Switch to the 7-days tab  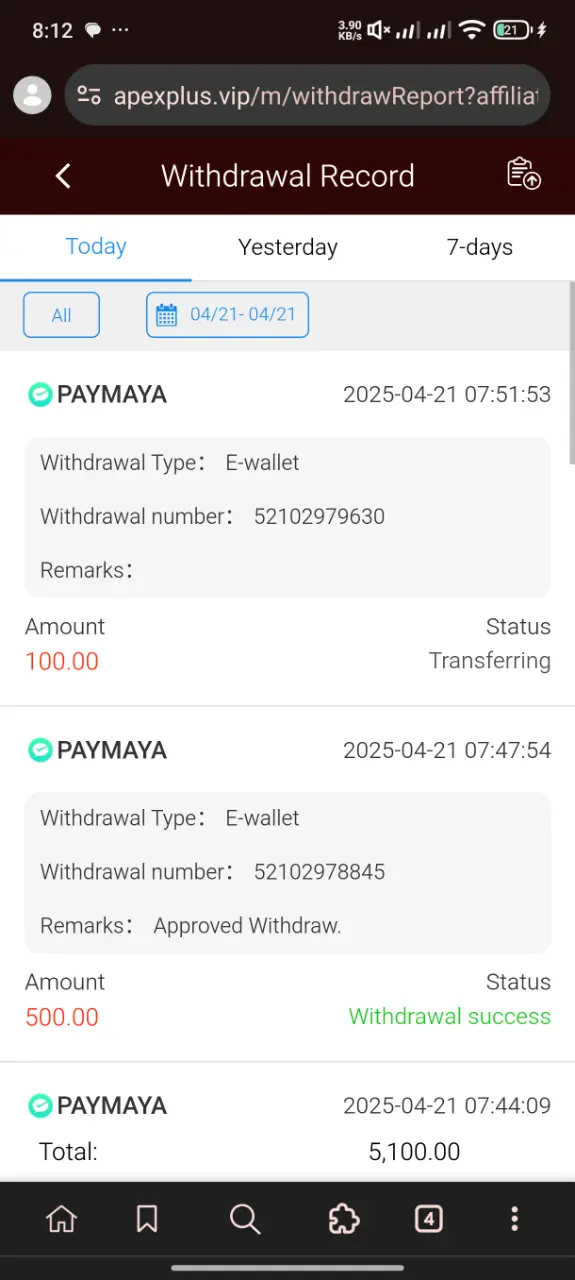coord(479,247)
